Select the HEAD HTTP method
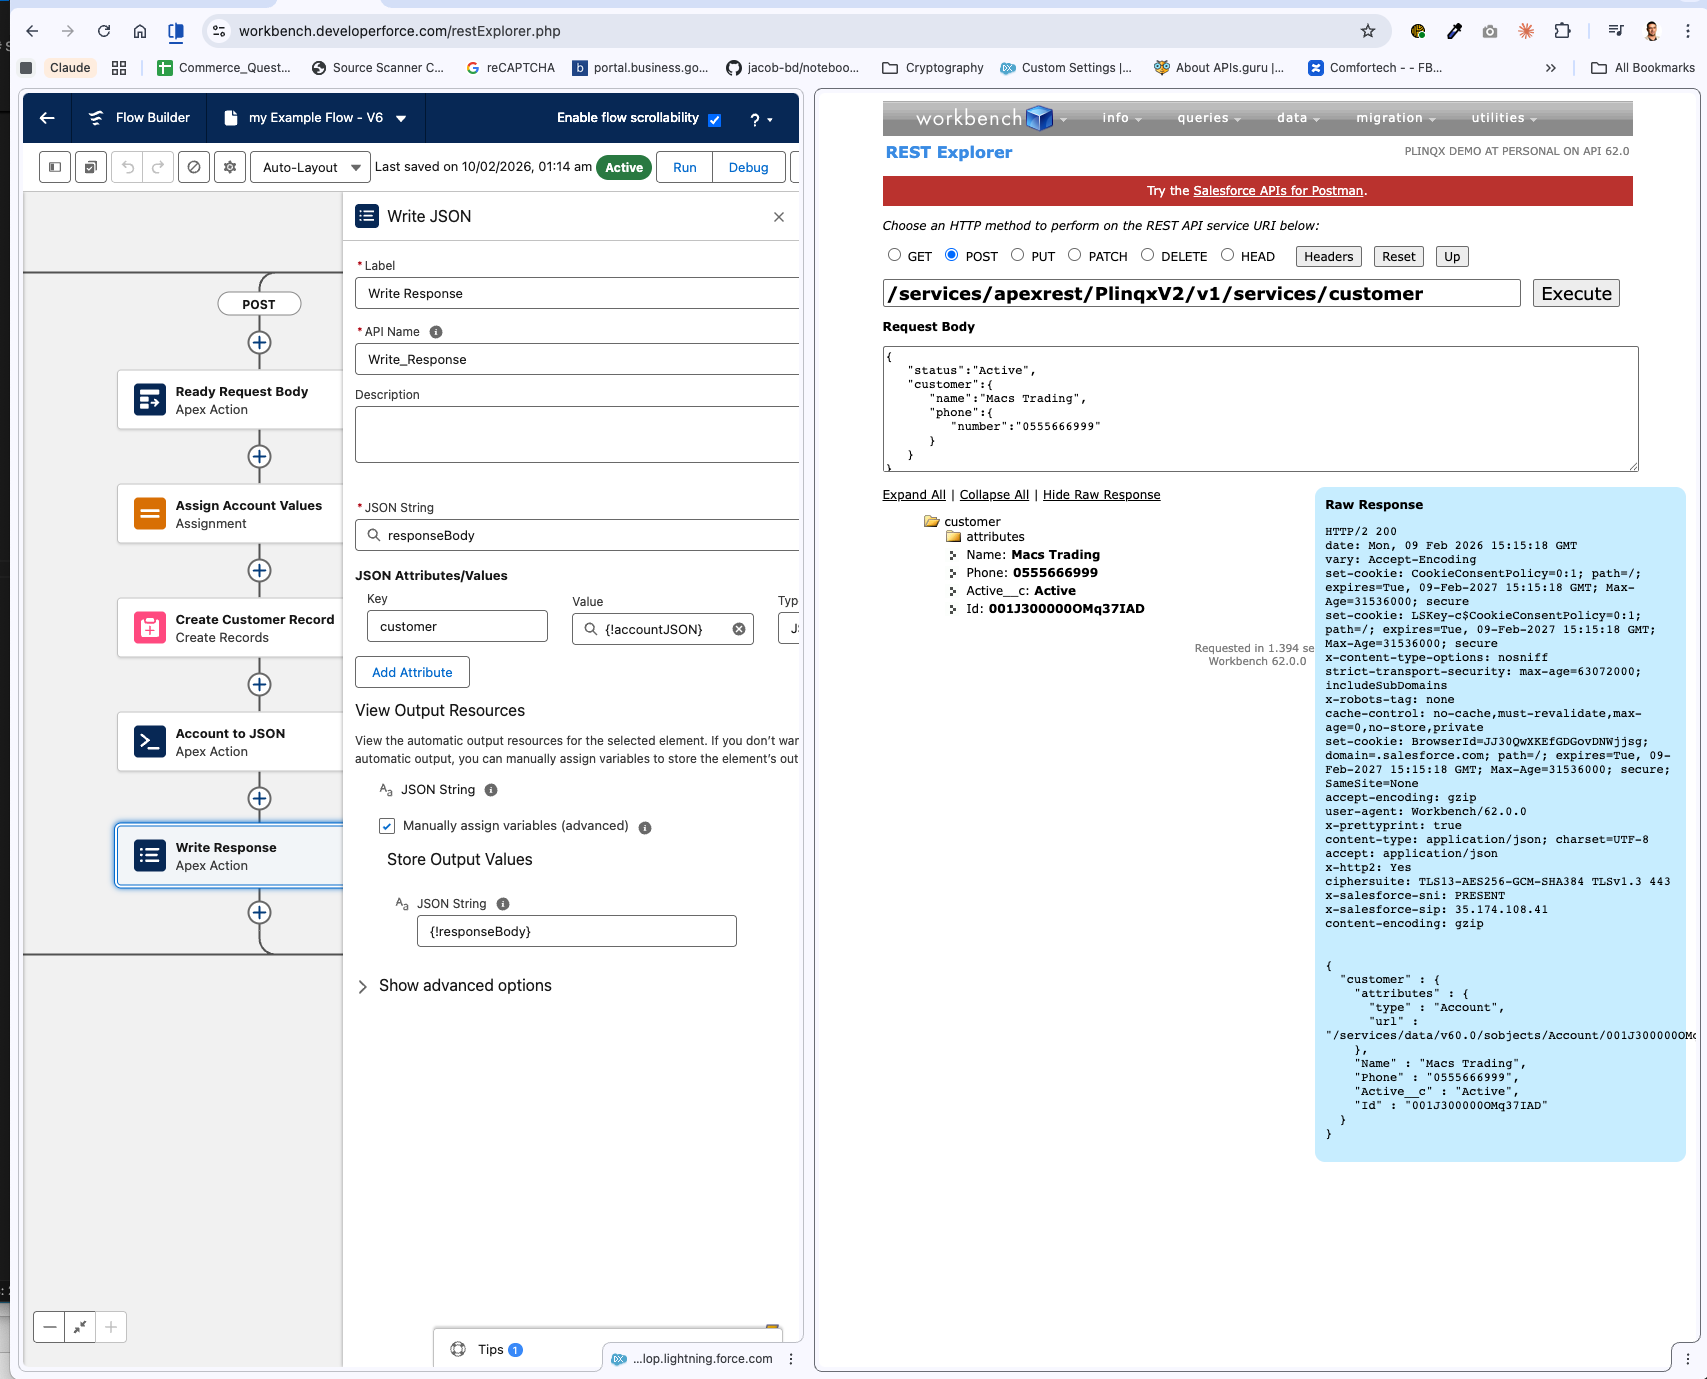The width and height of the screenshot is (1707, 1379). [x=1227, y=255]
